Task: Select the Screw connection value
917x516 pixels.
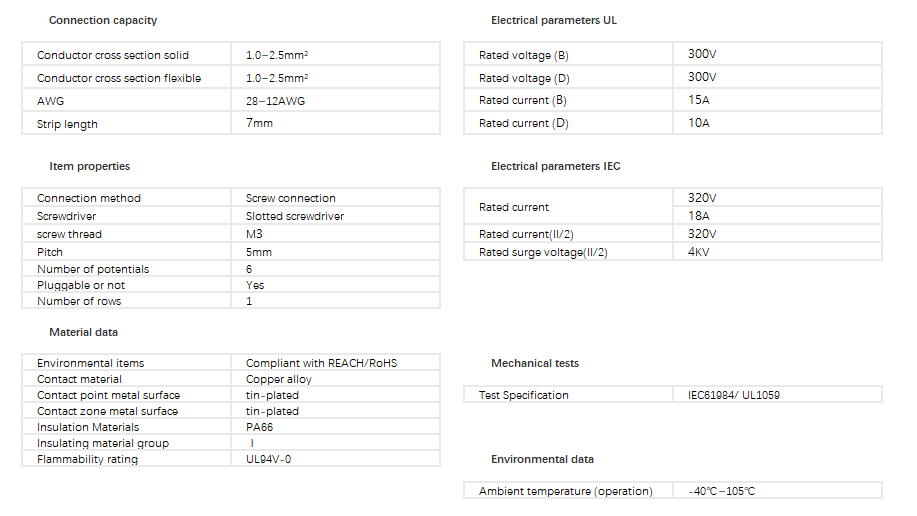Action: [291, 198]
